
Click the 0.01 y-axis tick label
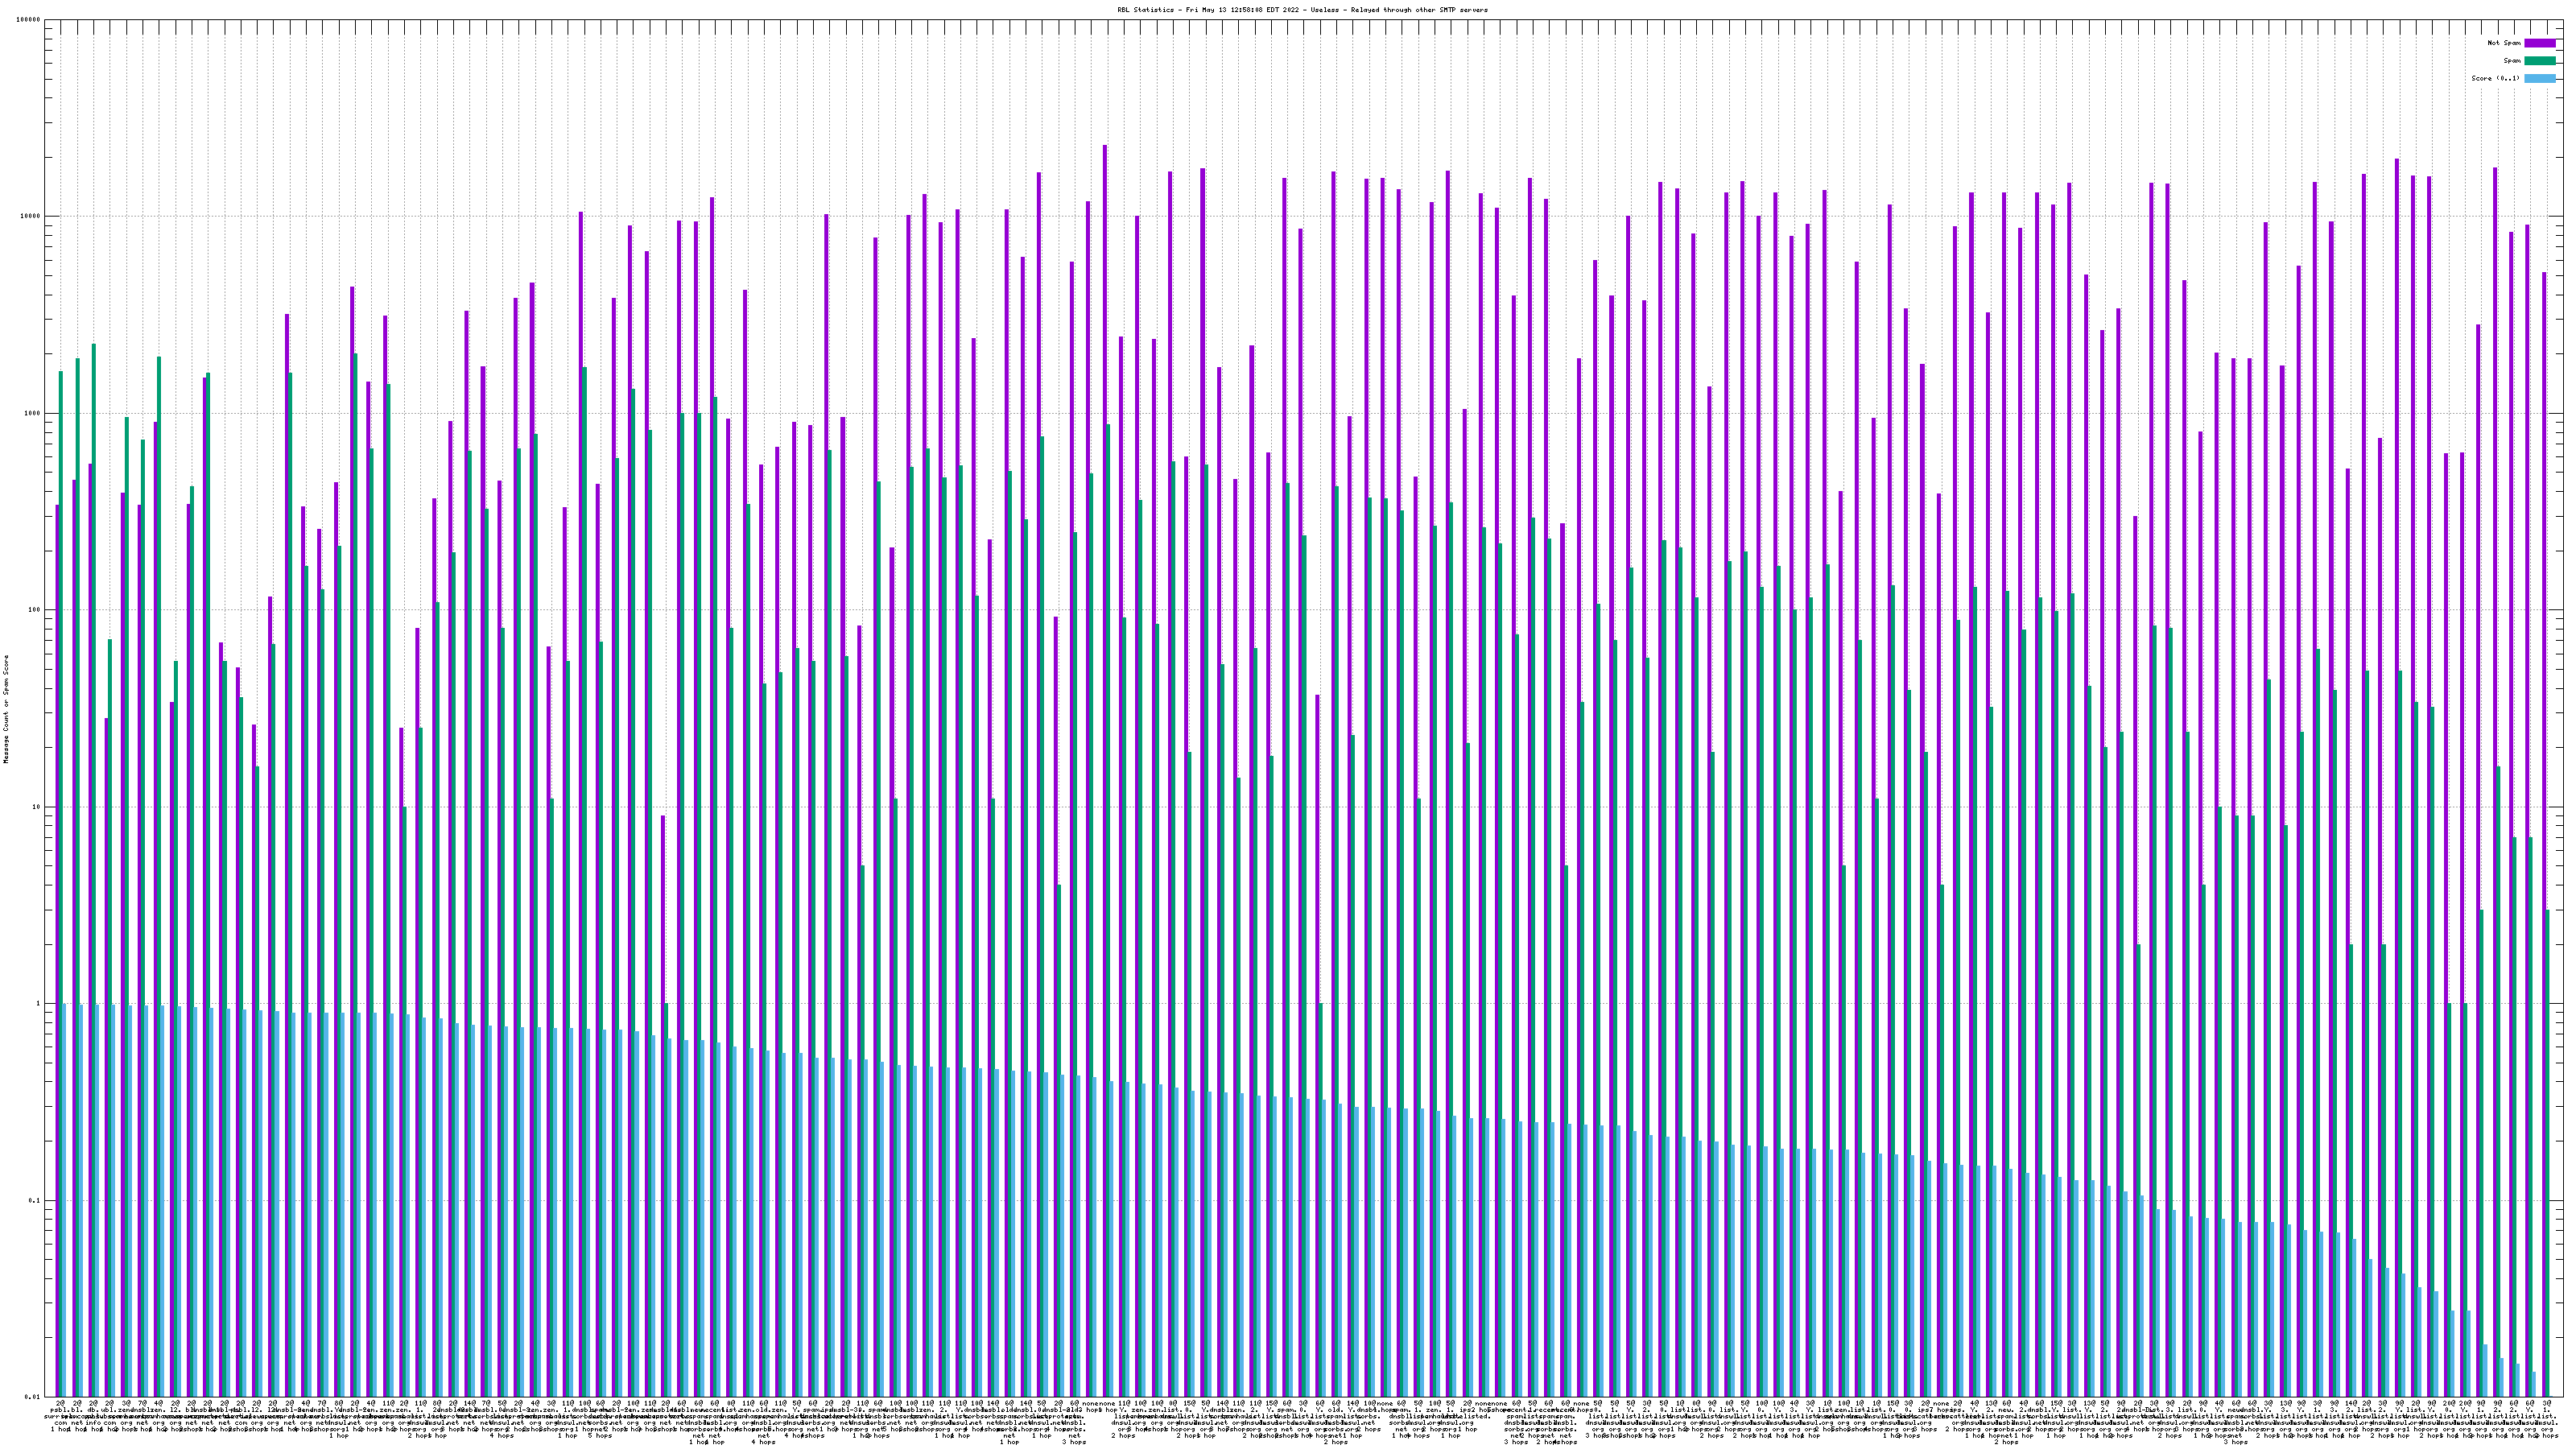[34, 1397]
